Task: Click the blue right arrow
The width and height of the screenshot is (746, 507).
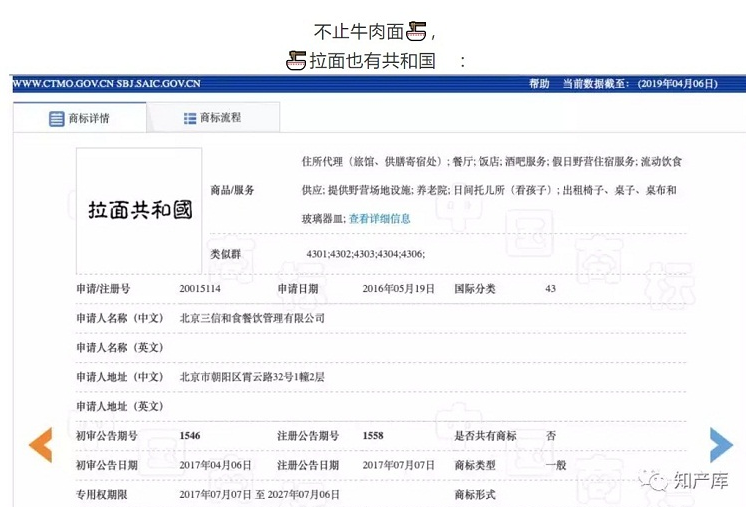Action: 721,445
